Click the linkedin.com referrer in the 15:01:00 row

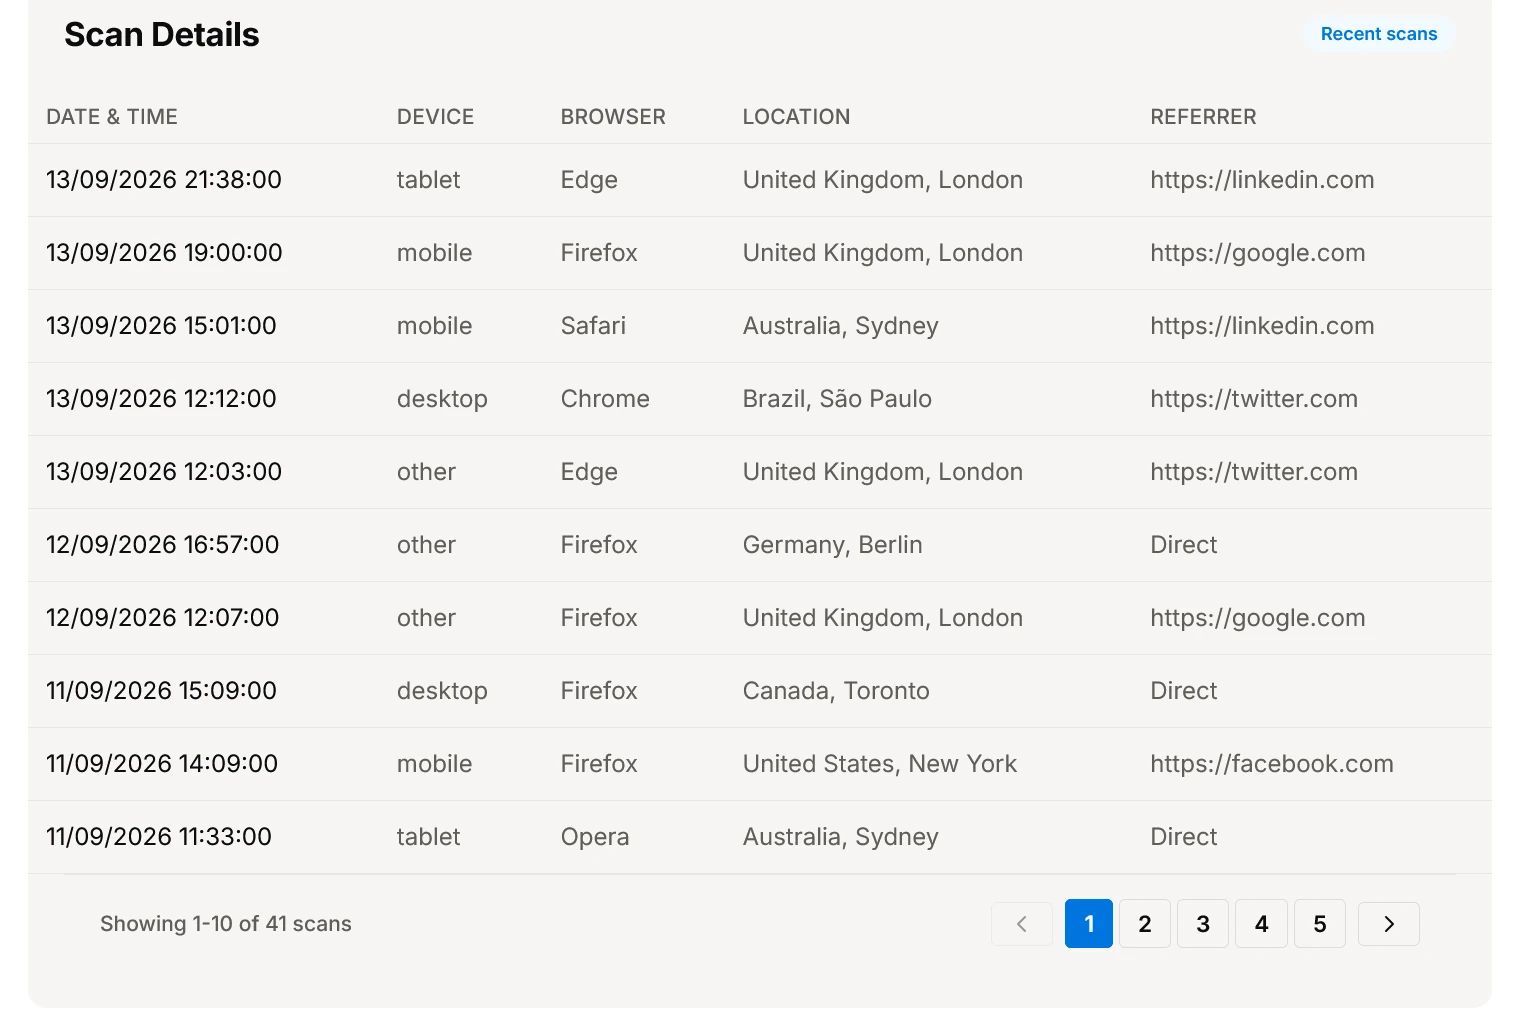(1262, 326)
